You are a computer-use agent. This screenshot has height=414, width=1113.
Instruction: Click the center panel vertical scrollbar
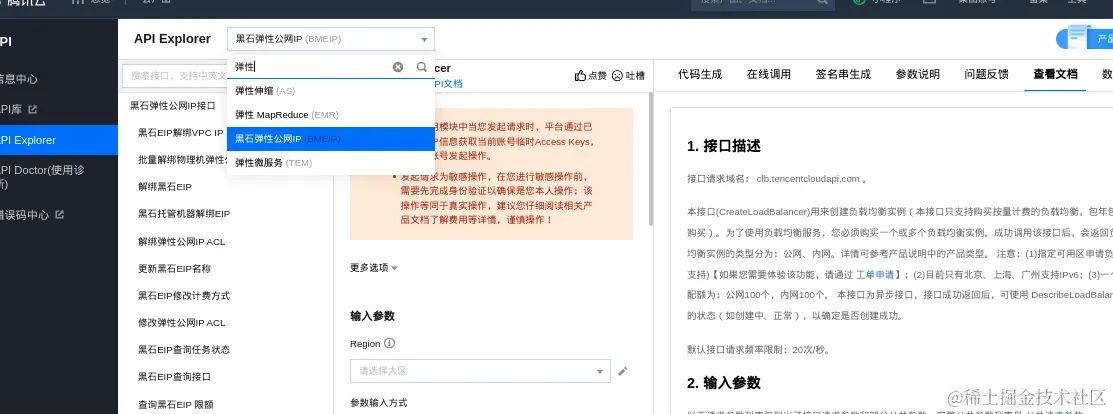[x=650, y=160]
